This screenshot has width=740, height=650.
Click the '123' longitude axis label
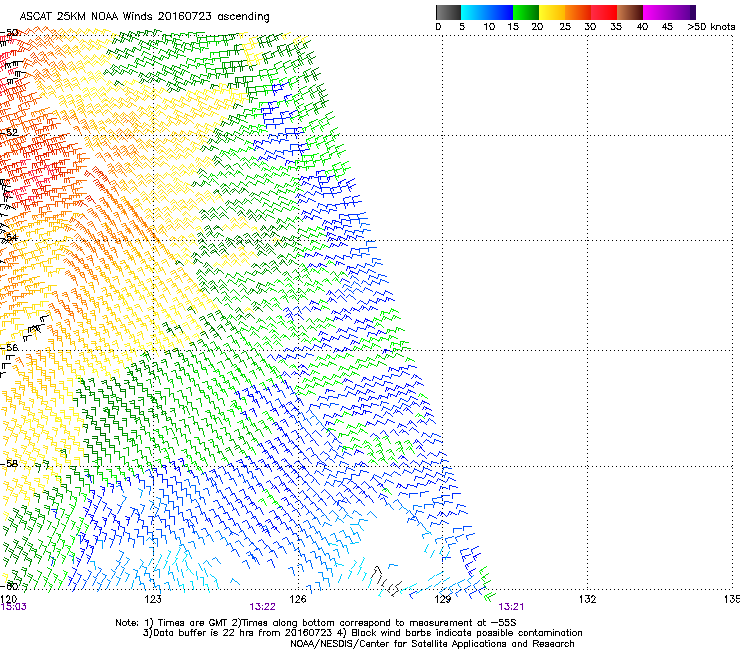pos(153,599)
